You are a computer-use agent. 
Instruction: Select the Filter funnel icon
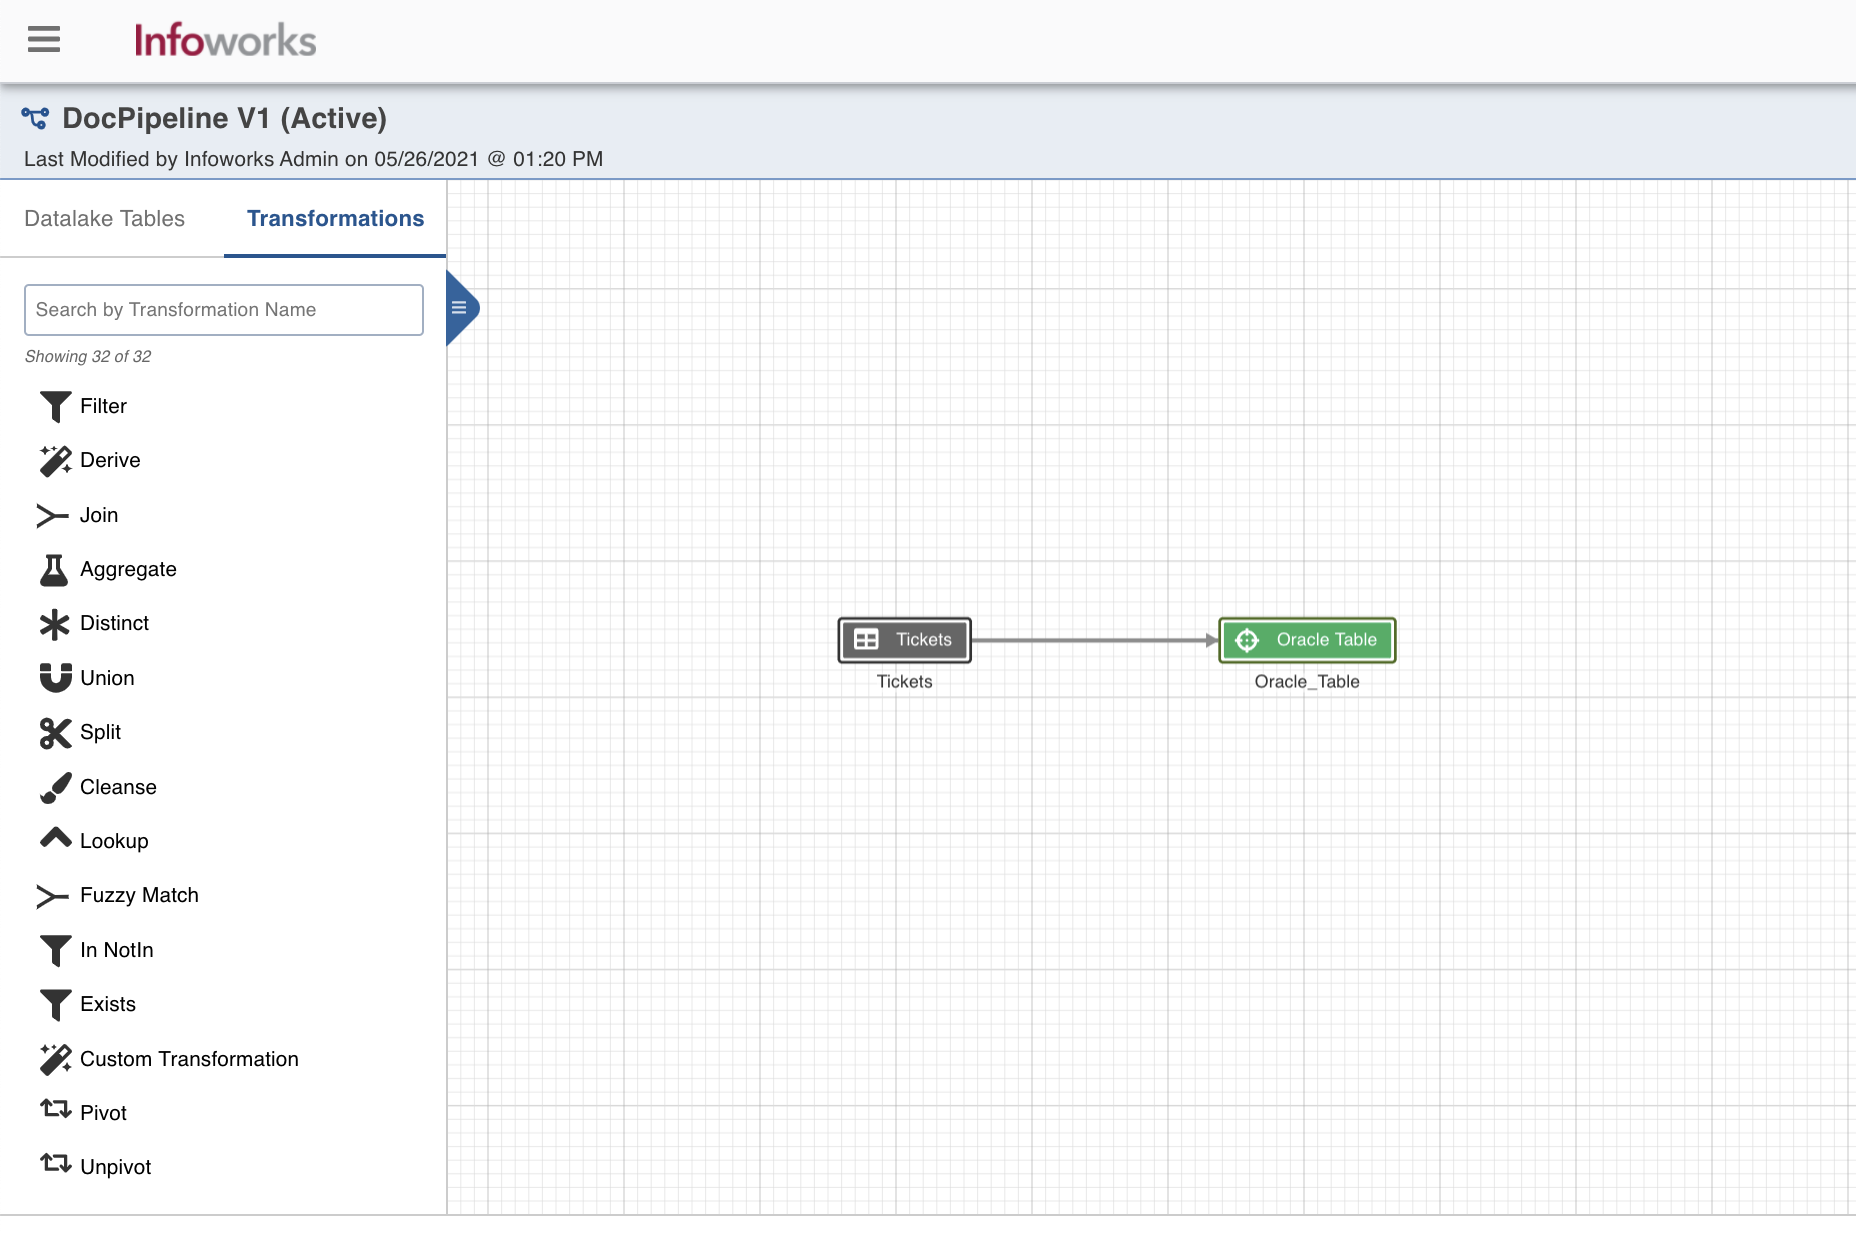pos(55,406)
